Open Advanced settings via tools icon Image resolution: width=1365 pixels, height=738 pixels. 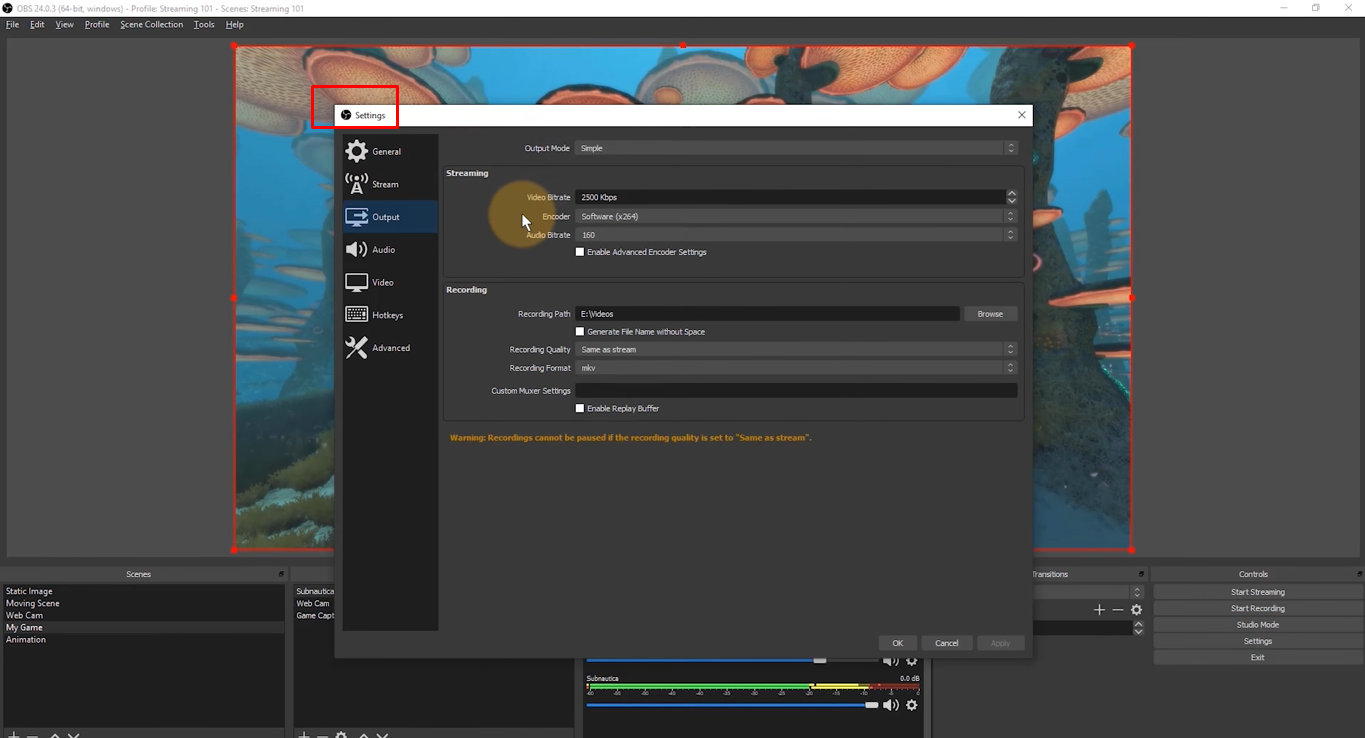point(358,347)
